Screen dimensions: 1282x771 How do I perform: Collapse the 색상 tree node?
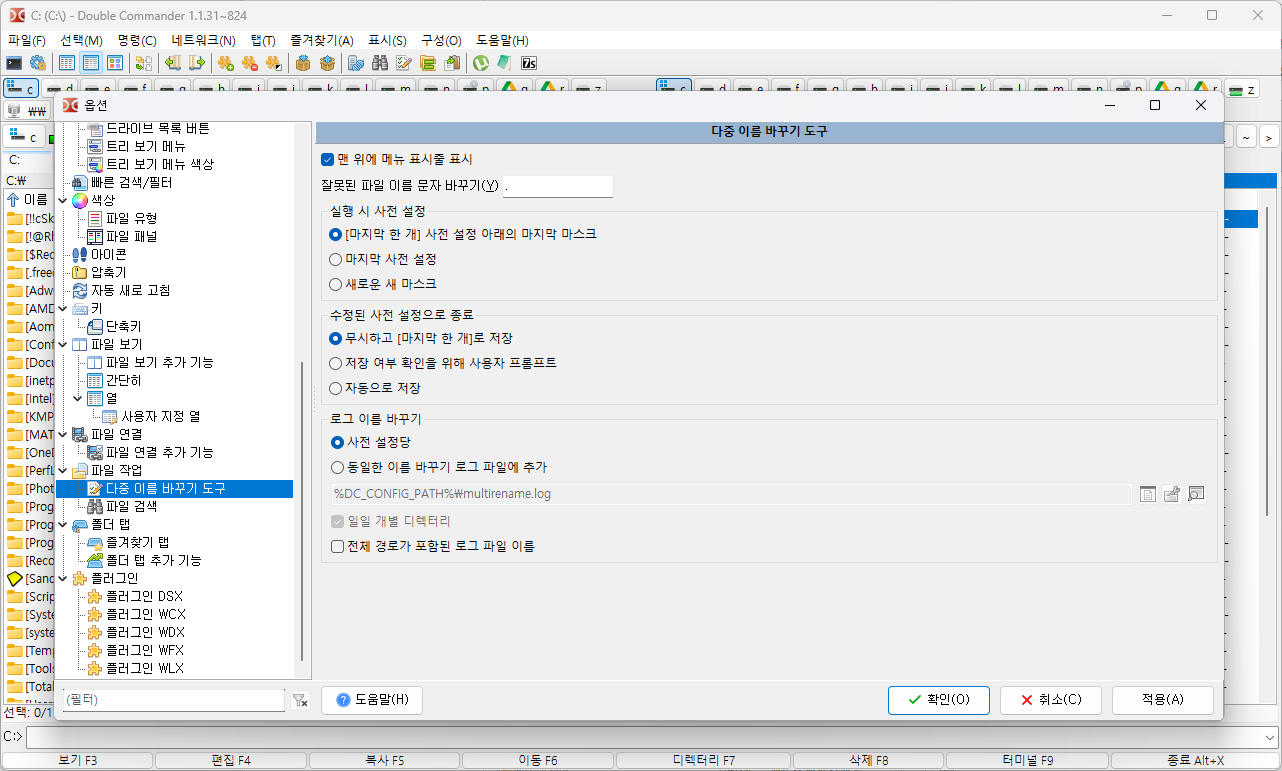pyautogui.click(x=63, y=200)
